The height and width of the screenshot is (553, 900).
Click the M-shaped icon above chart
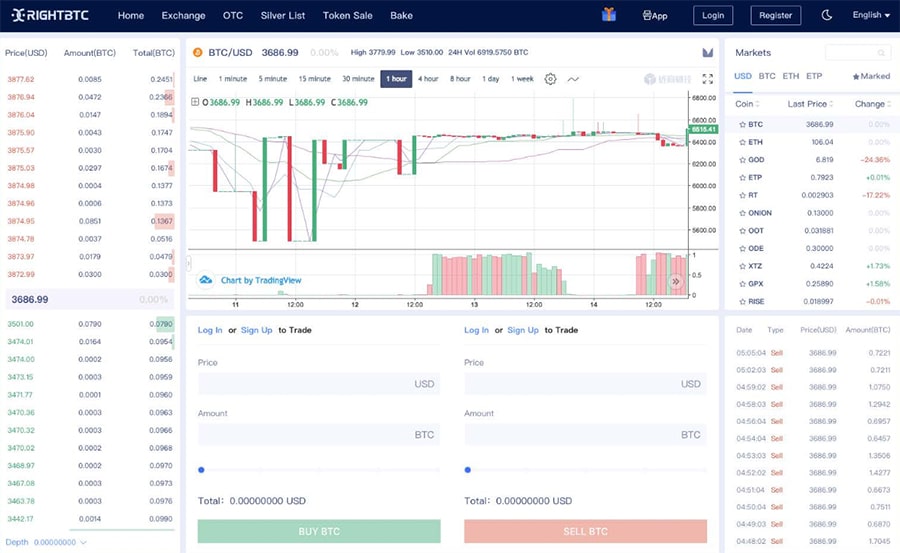(707, 52)
